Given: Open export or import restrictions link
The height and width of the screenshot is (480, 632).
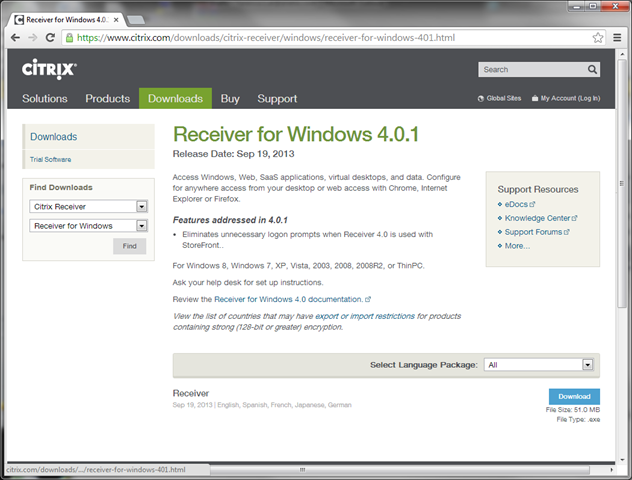Looking at the screenshot, I should (x=365, y=316).
